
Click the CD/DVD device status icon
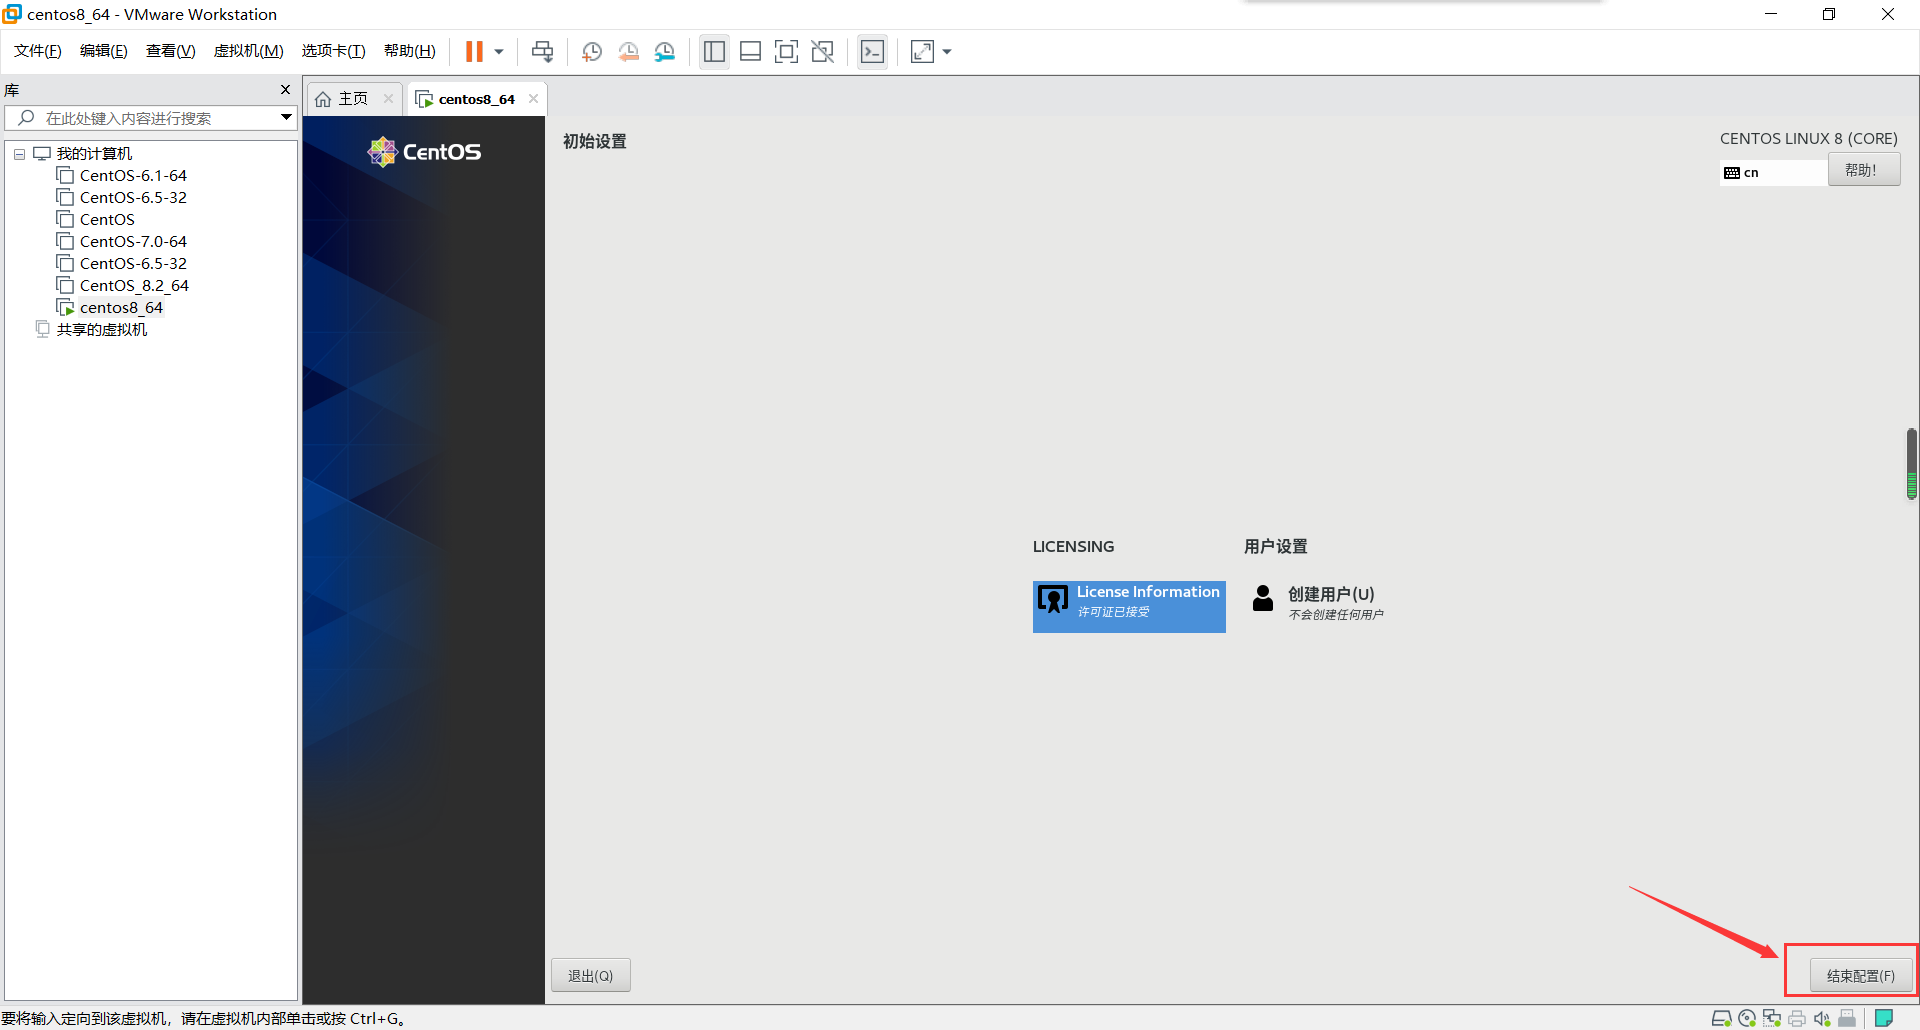(x=1747, y=1018)
